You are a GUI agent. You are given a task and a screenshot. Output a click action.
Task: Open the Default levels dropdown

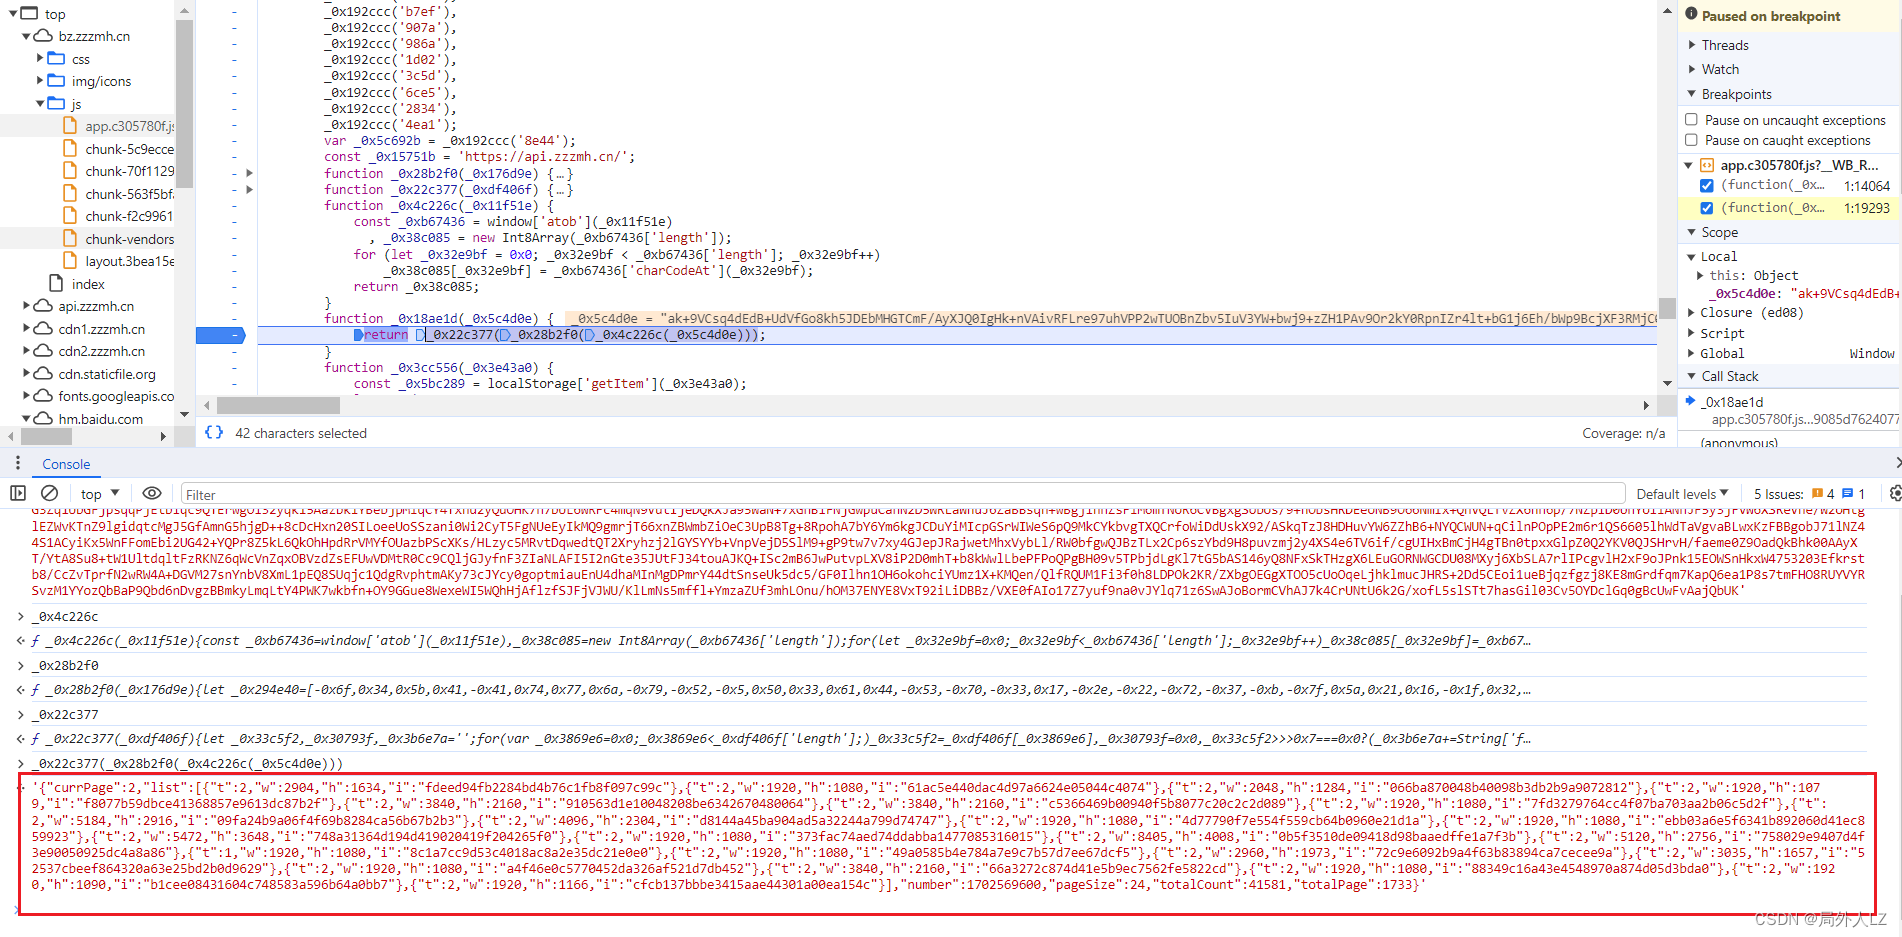1682,494
